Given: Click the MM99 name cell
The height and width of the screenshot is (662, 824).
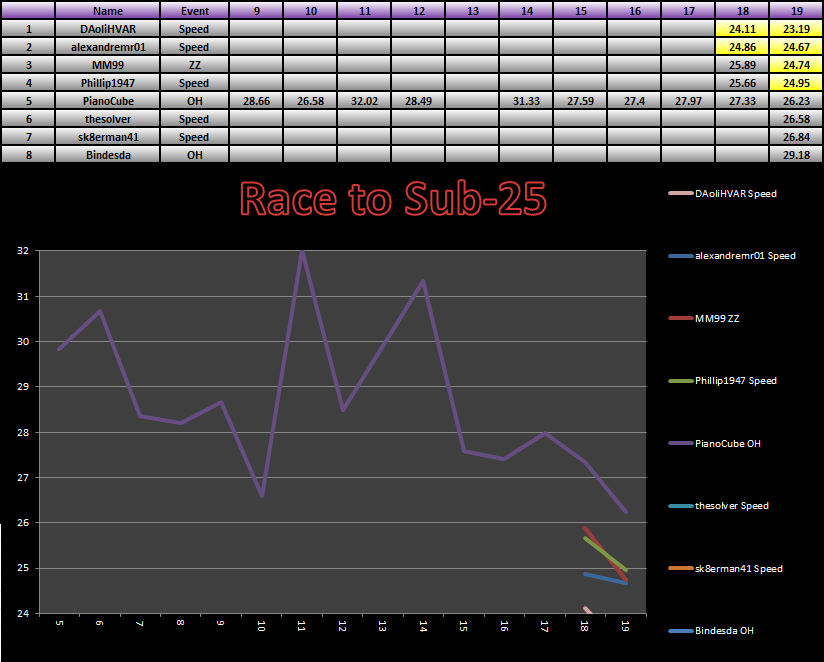Looking at the screenshot, I should (108, 65).
